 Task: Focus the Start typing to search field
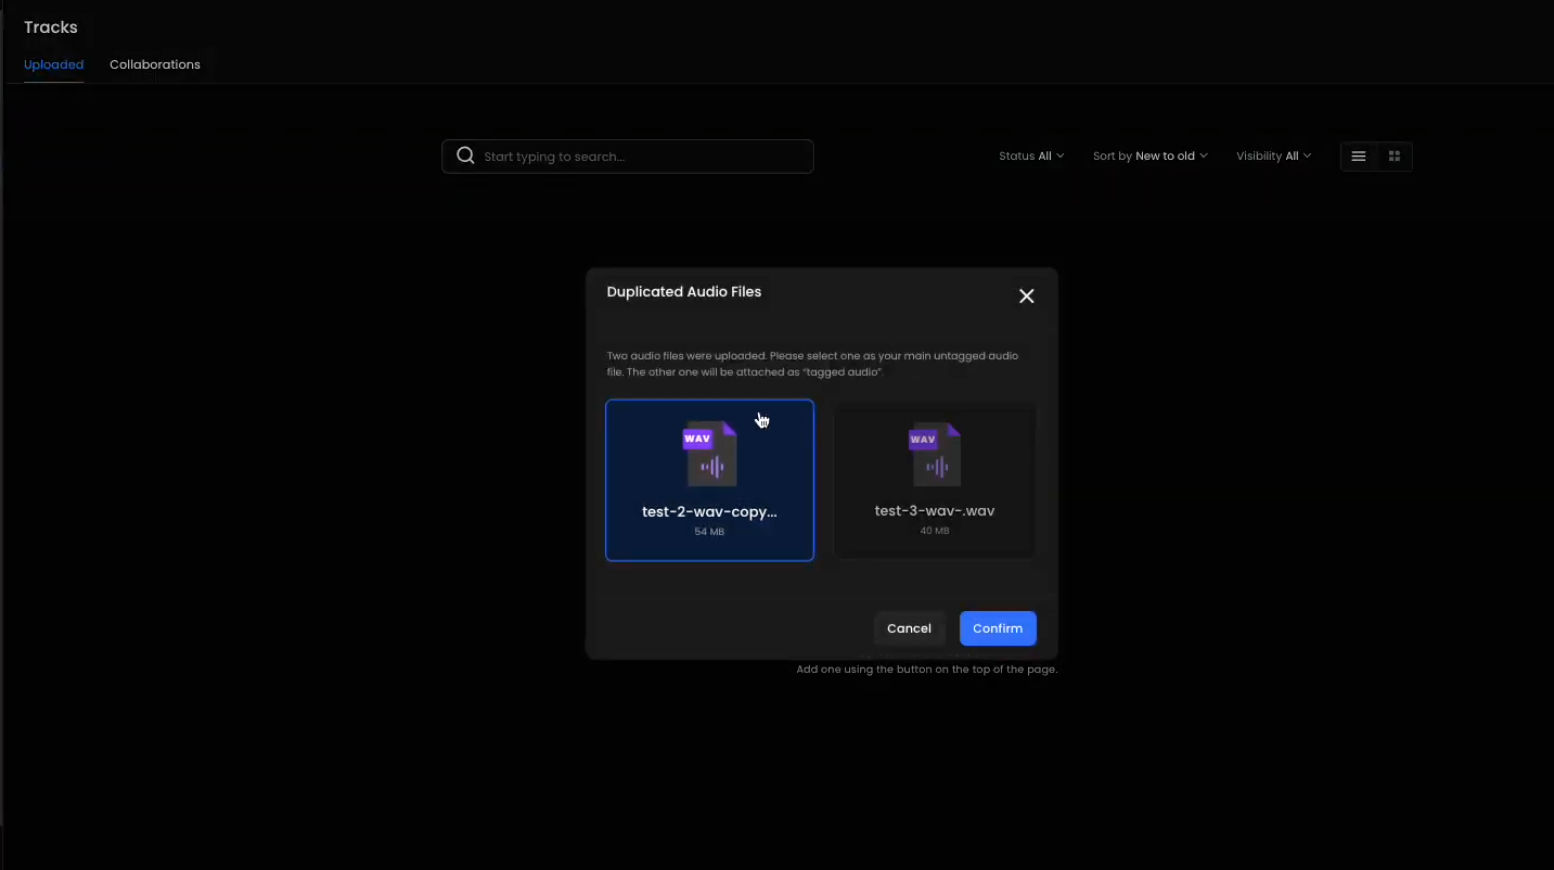click(x=640, y=157)
